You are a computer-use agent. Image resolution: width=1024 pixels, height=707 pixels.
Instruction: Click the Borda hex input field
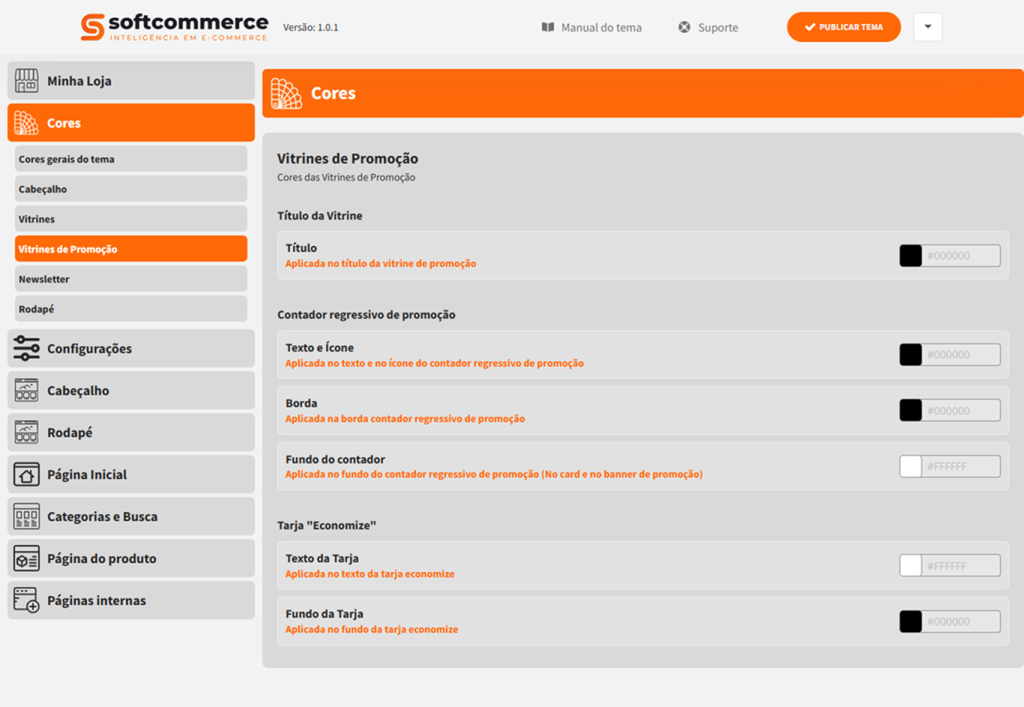point(961,411)
